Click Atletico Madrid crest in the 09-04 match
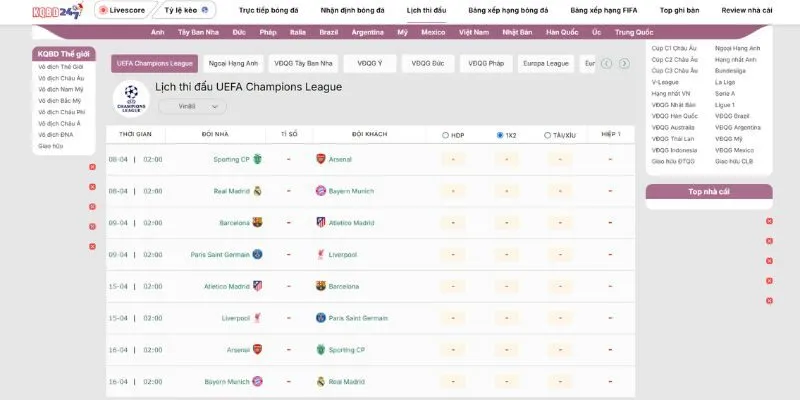This screenshot has width=800, height=400. (x=321, y=222)
